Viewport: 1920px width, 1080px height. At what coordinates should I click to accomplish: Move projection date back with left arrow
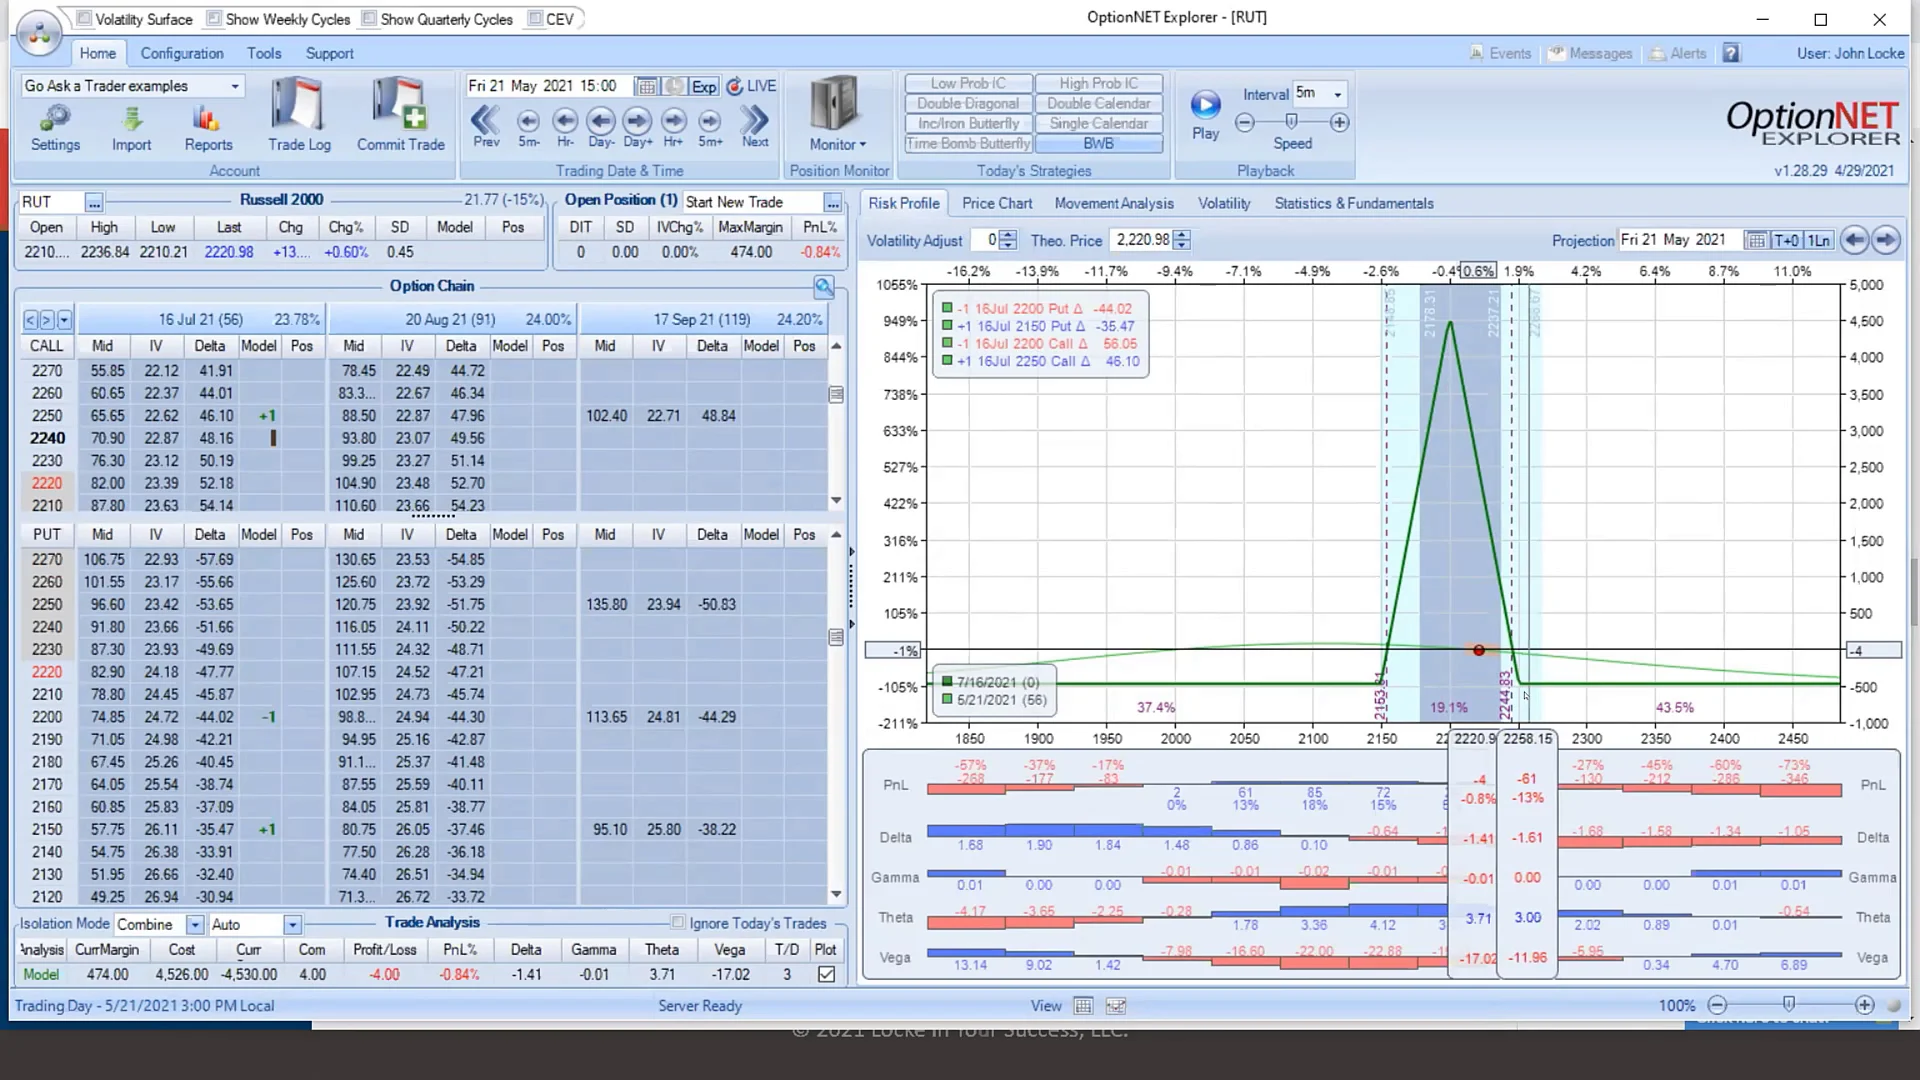click(1854, 240)
